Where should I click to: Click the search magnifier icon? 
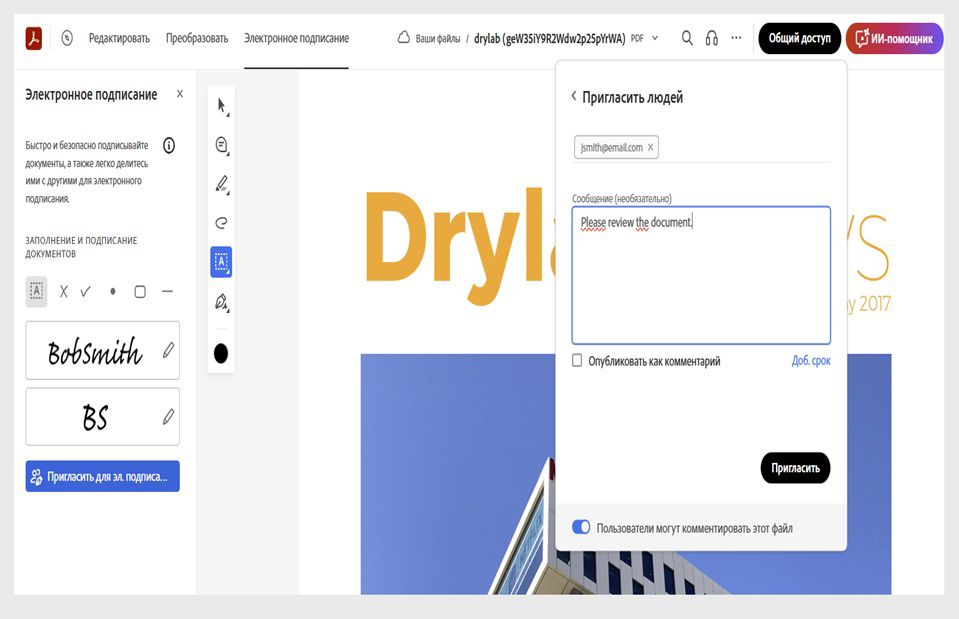[x=687, y=38]
